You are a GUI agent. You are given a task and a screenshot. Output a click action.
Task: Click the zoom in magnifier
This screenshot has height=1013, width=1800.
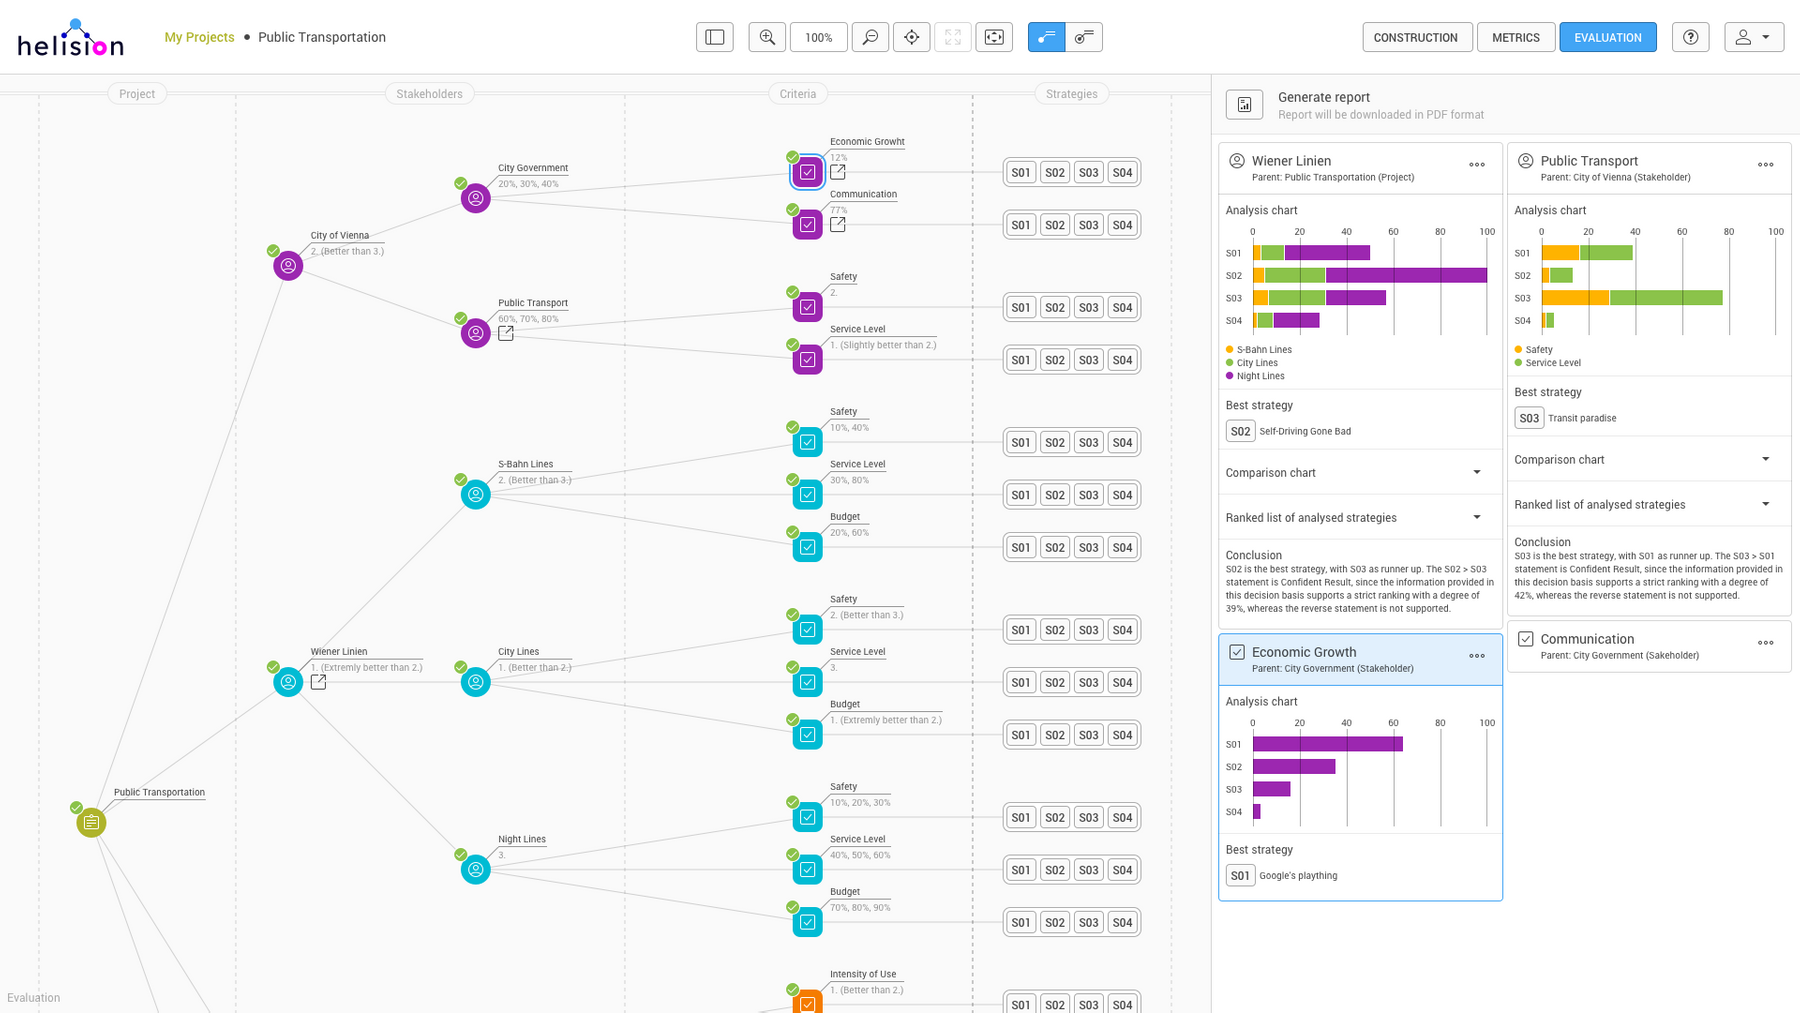click(x=767, y=37)
